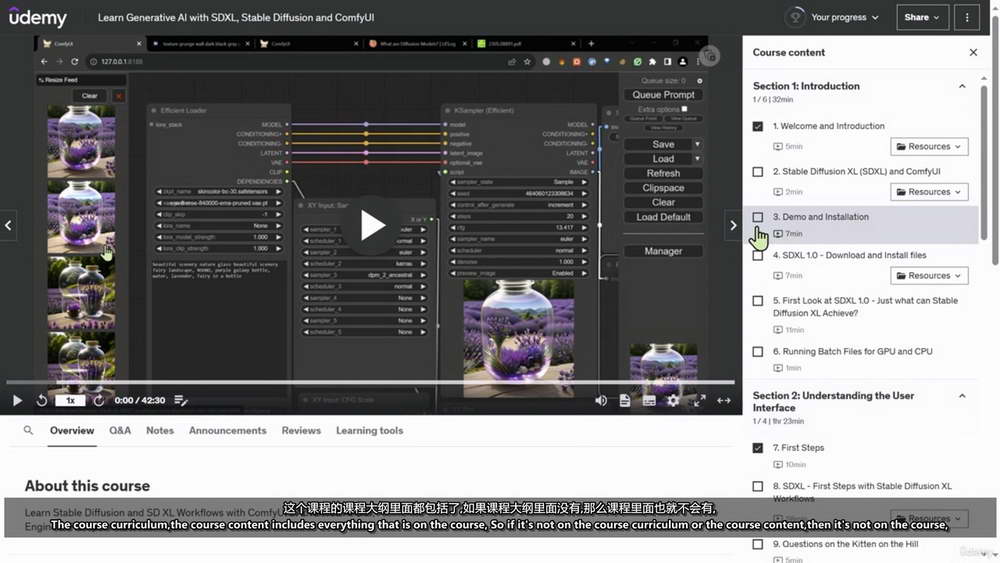Toggle expanded view icon
This screenshot has height=563, width=1000.
[724, 400]
